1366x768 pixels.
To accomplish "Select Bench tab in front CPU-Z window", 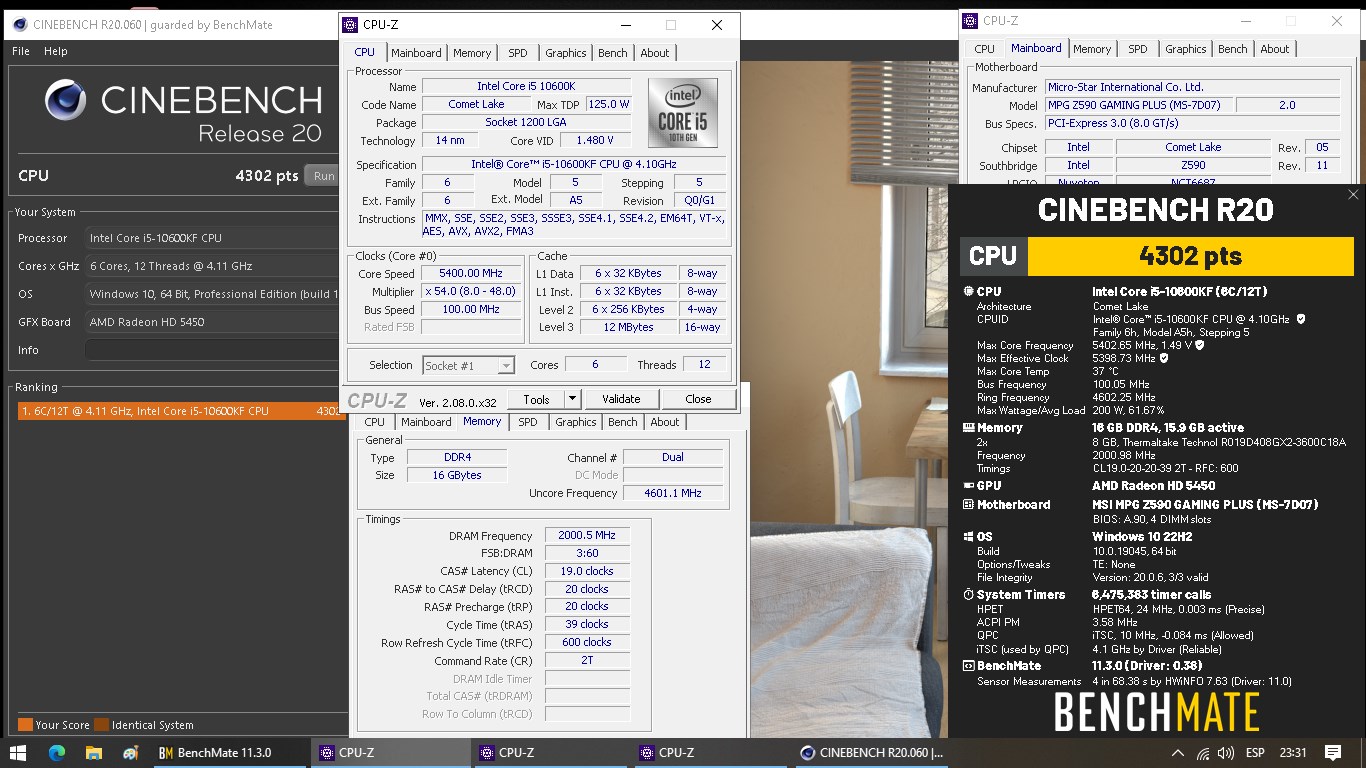I will point(613,53).
